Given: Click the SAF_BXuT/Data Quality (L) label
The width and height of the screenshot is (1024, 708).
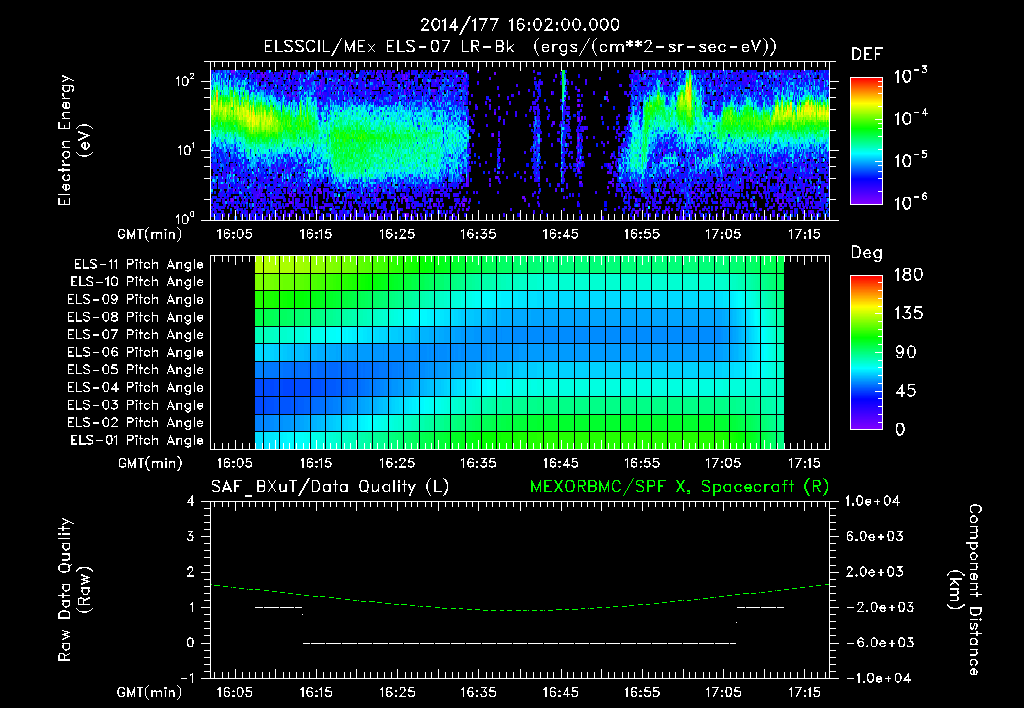Looking at the screenshot, I should 330,487.
